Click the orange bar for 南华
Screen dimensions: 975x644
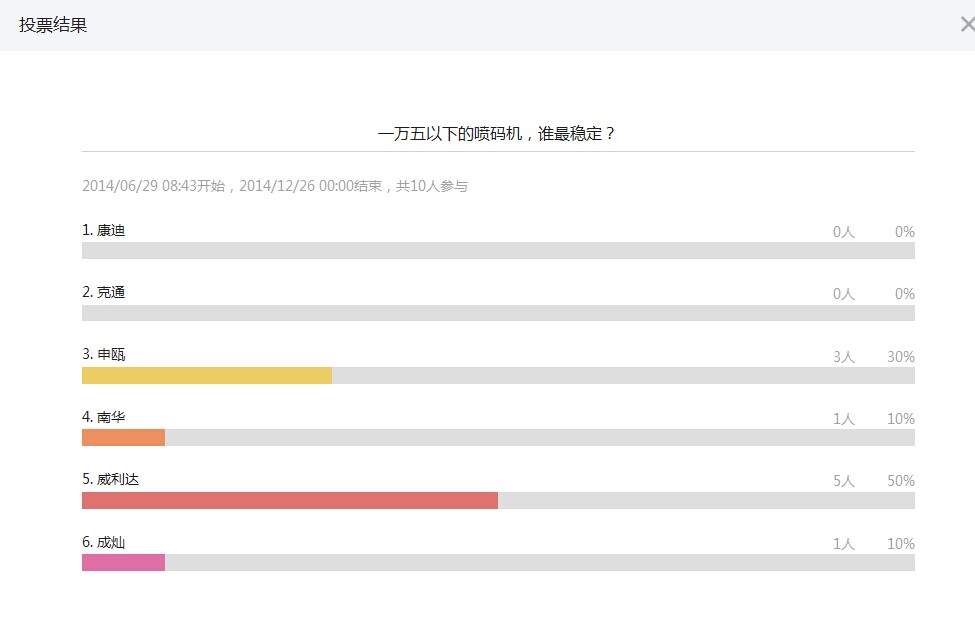point(124,438)
